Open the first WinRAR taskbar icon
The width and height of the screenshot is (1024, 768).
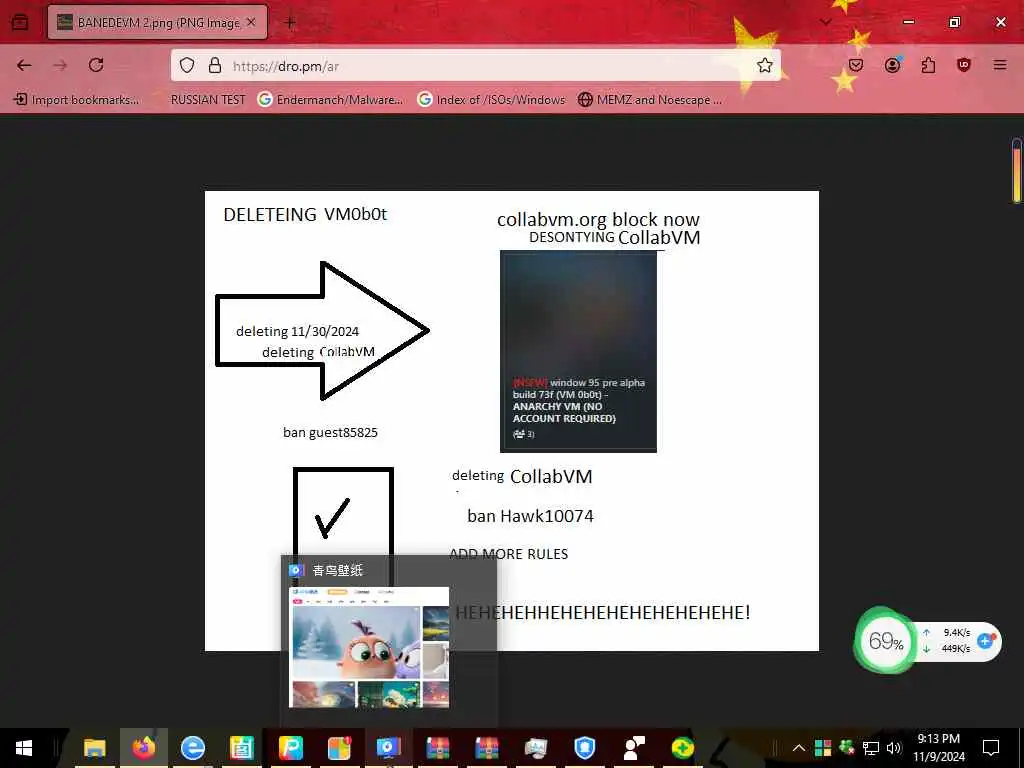pos(438,748)
